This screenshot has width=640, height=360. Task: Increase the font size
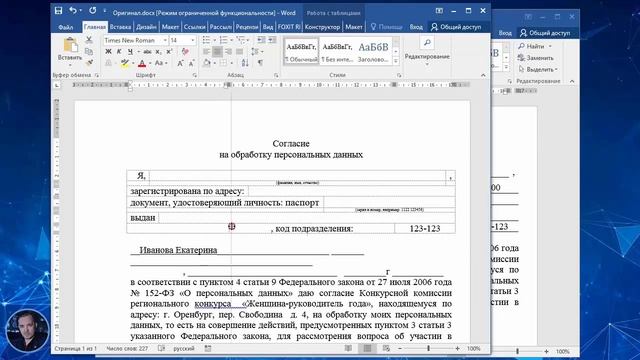180,63
